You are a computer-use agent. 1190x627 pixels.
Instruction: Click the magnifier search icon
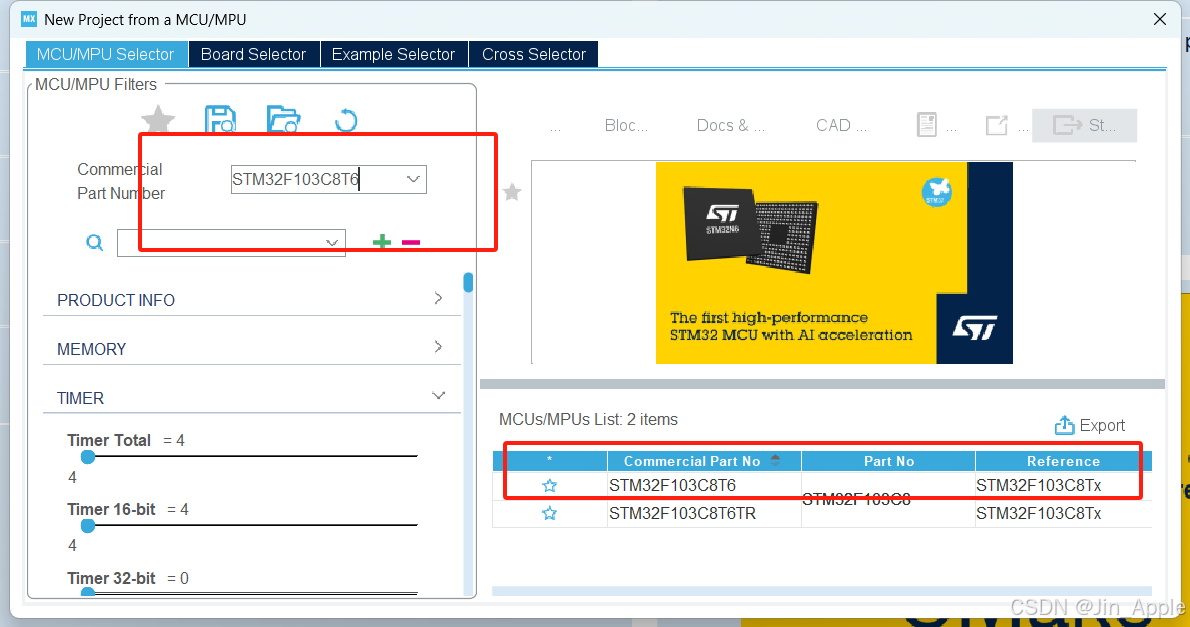[x=95, y=243]
